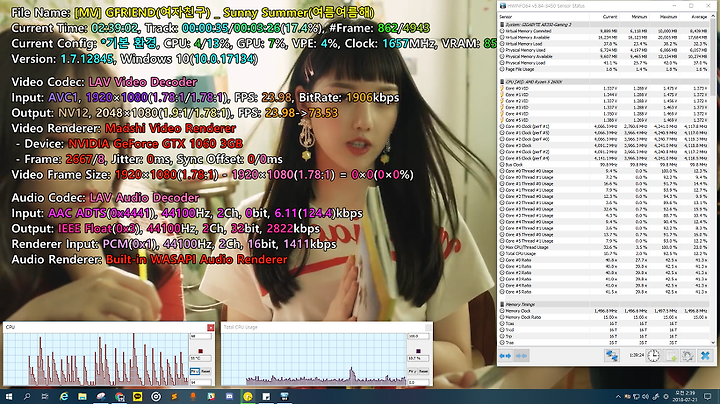Select Total CPU Usage sensor row

pyautogui.click(x=604, y=253)
